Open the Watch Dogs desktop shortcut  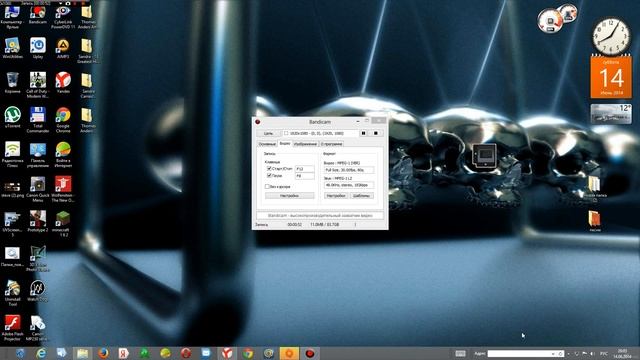pos(38,291)
